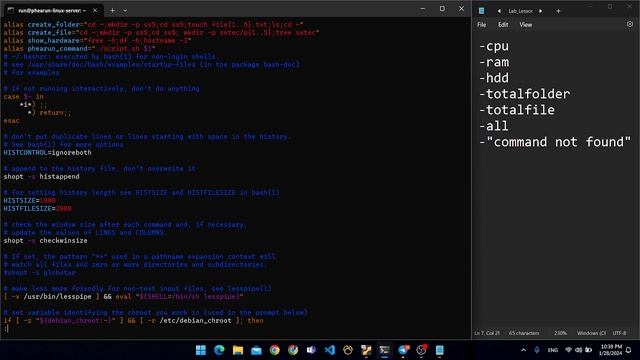Select the run@phearun-linux-server terminal tab
The height and width of the screenshot is (360, 640).
pyautogui.click(x=52, y=10)
